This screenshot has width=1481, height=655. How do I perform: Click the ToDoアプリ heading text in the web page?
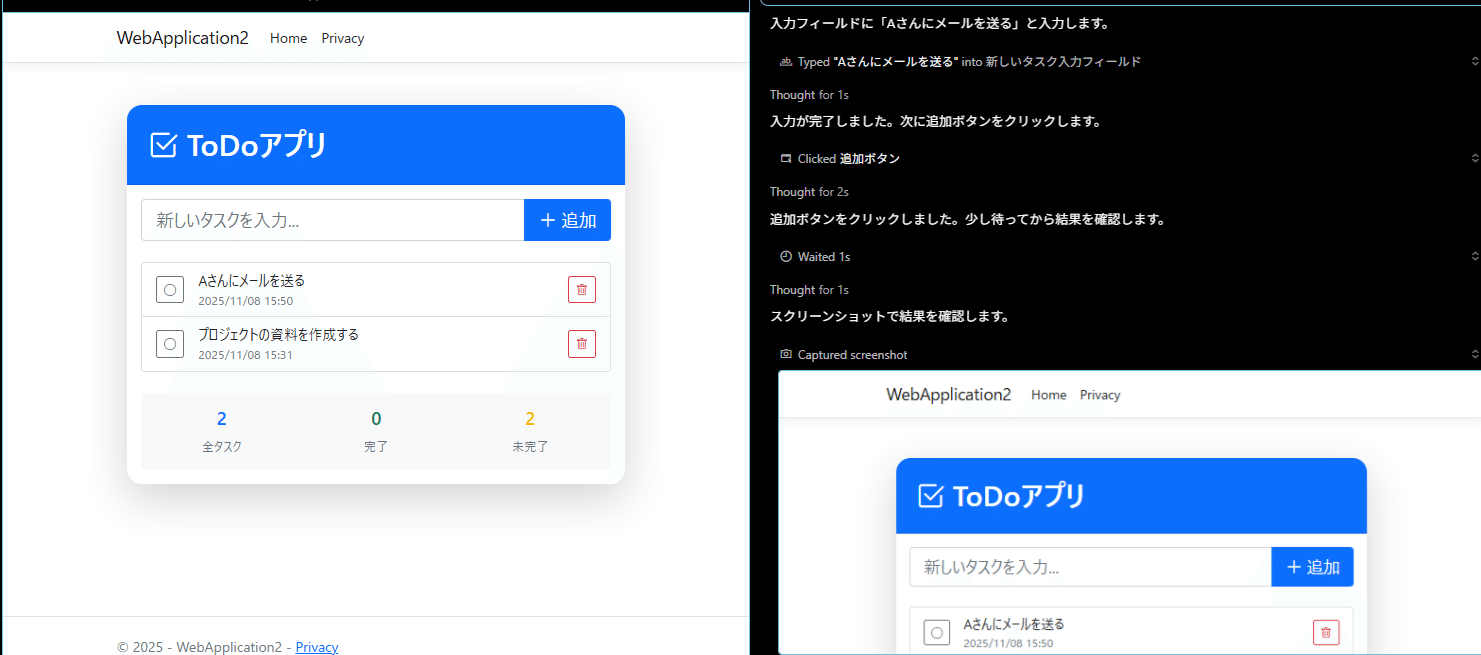coord(257,145)
